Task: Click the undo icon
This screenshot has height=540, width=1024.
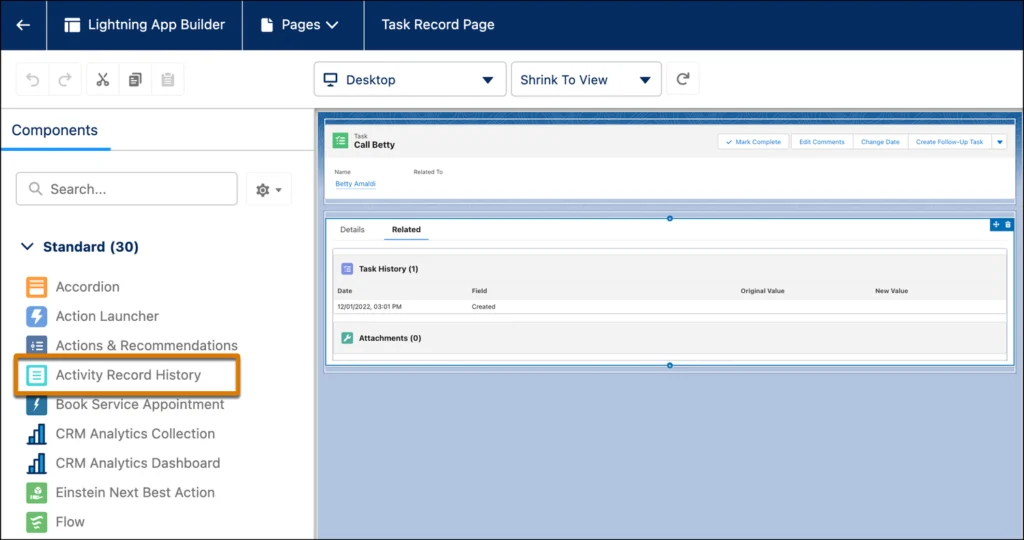Action: tap(33, 80)
